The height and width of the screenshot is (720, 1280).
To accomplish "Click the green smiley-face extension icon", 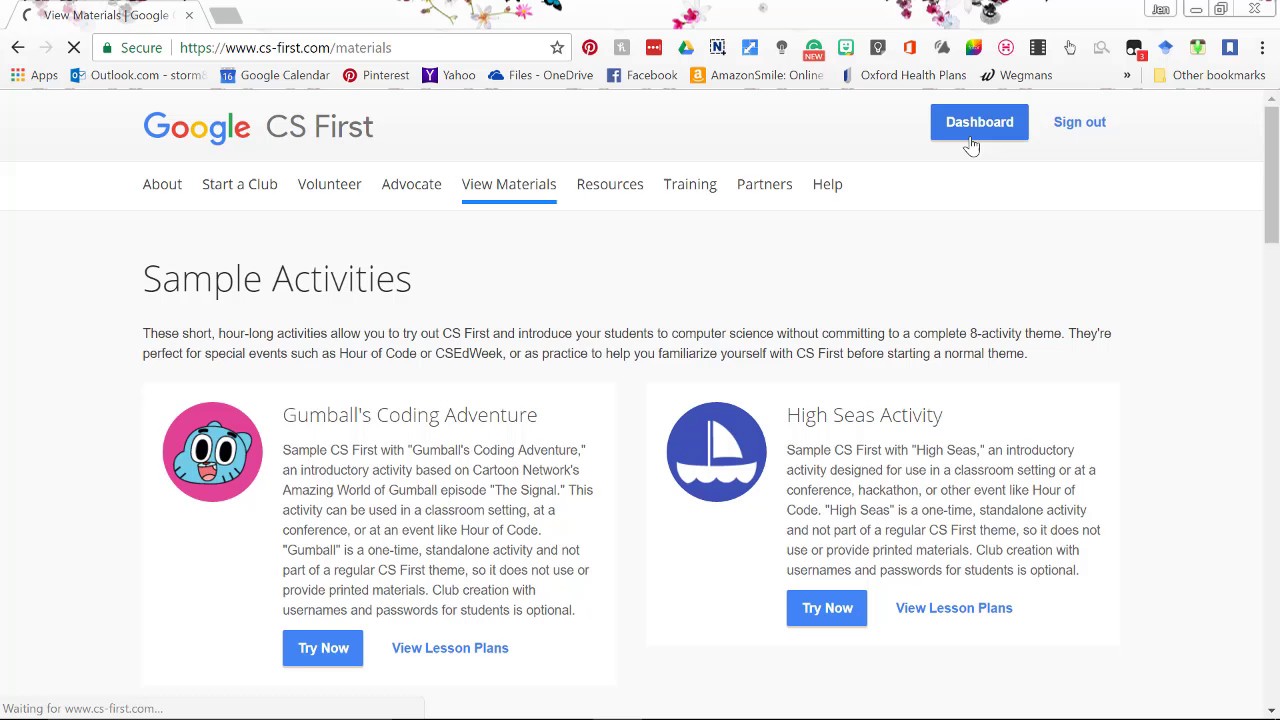I will (846, 48).
